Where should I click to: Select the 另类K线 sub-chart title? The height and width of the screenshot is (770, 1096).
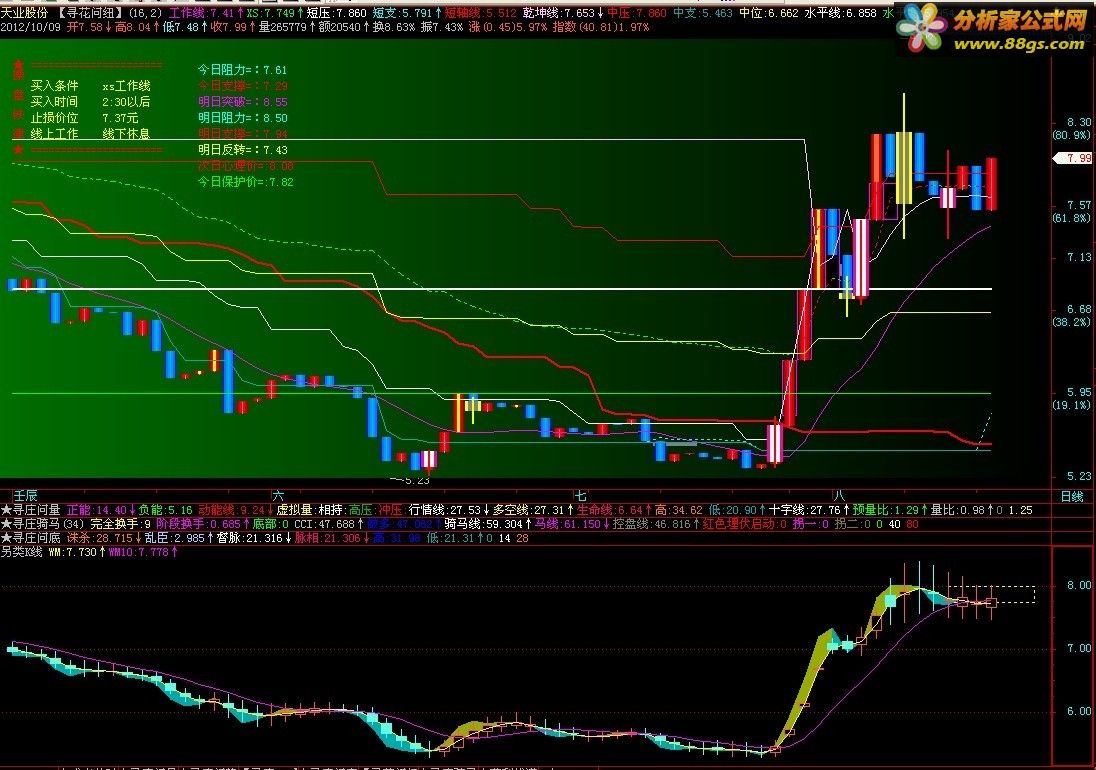click(x=21, y=552)
